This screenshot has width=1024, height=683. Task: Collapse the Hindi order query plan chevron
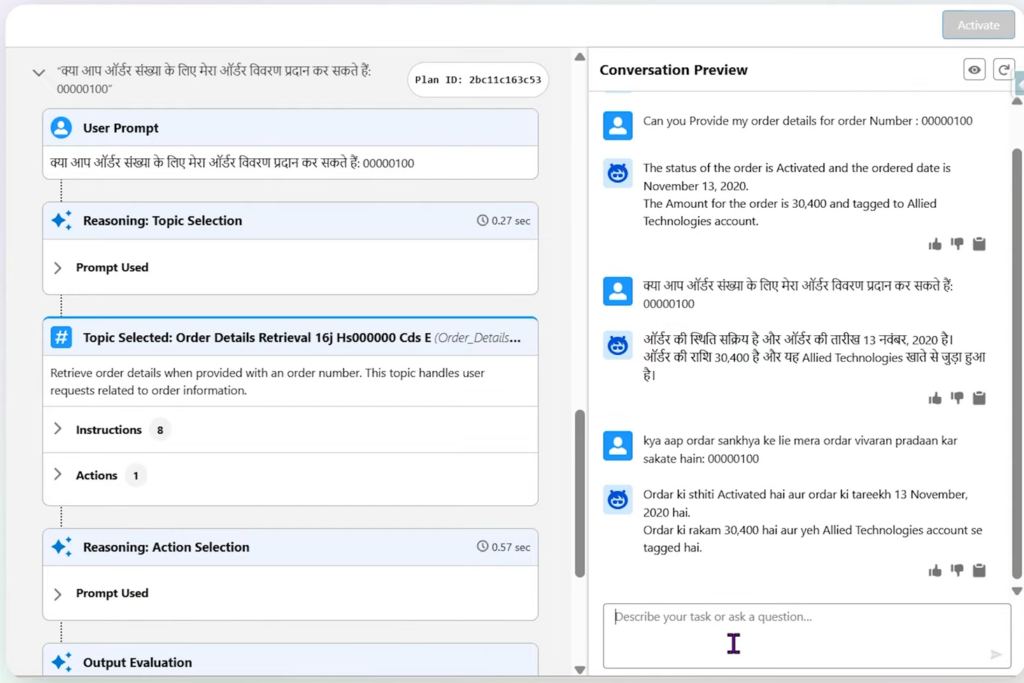39,72
